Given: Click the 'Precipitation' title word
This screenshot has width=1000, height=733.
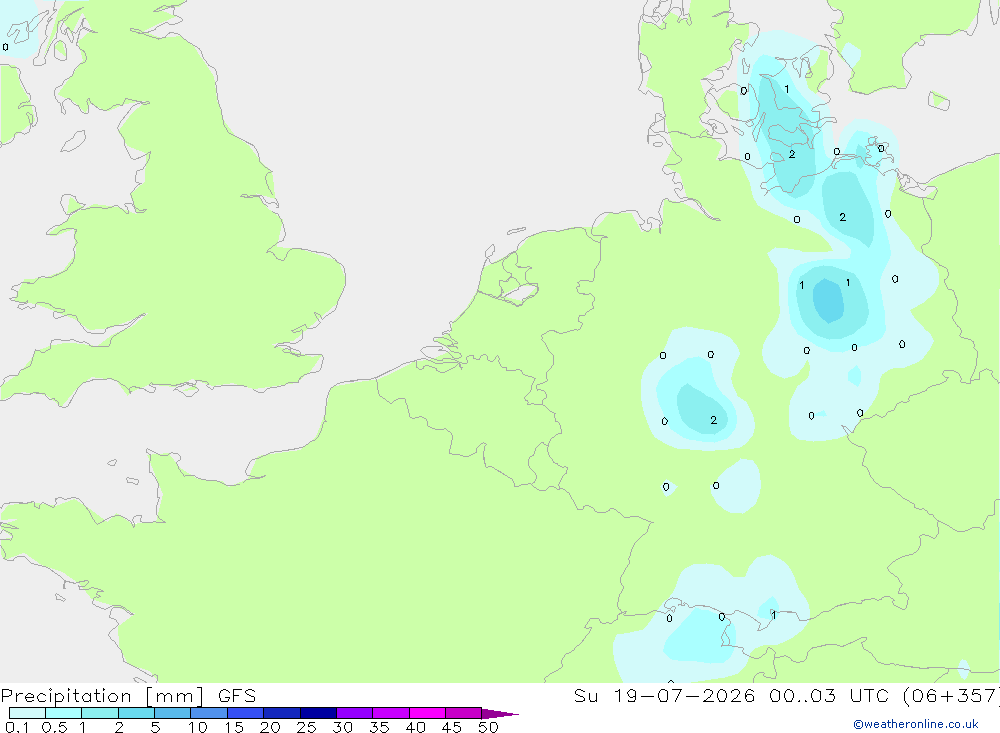Looking at the screenshot, I should coord(66,696).
